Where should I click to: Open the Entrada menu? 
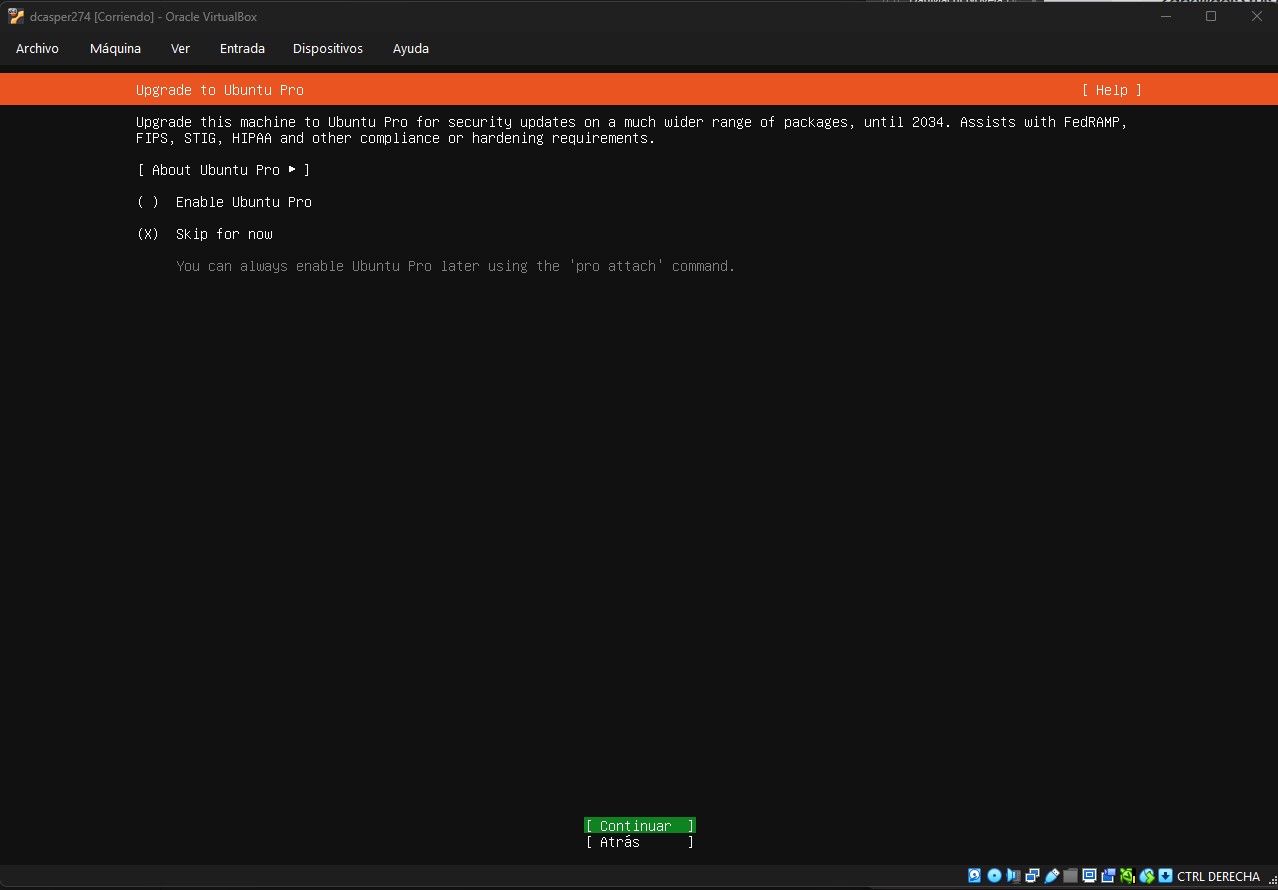pyautogui.click(x=242, y=48)
